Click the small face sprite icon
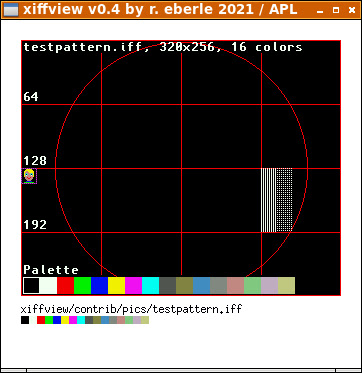Image resolution: width=362 pixels, height=373 pixels. [29, 176]
